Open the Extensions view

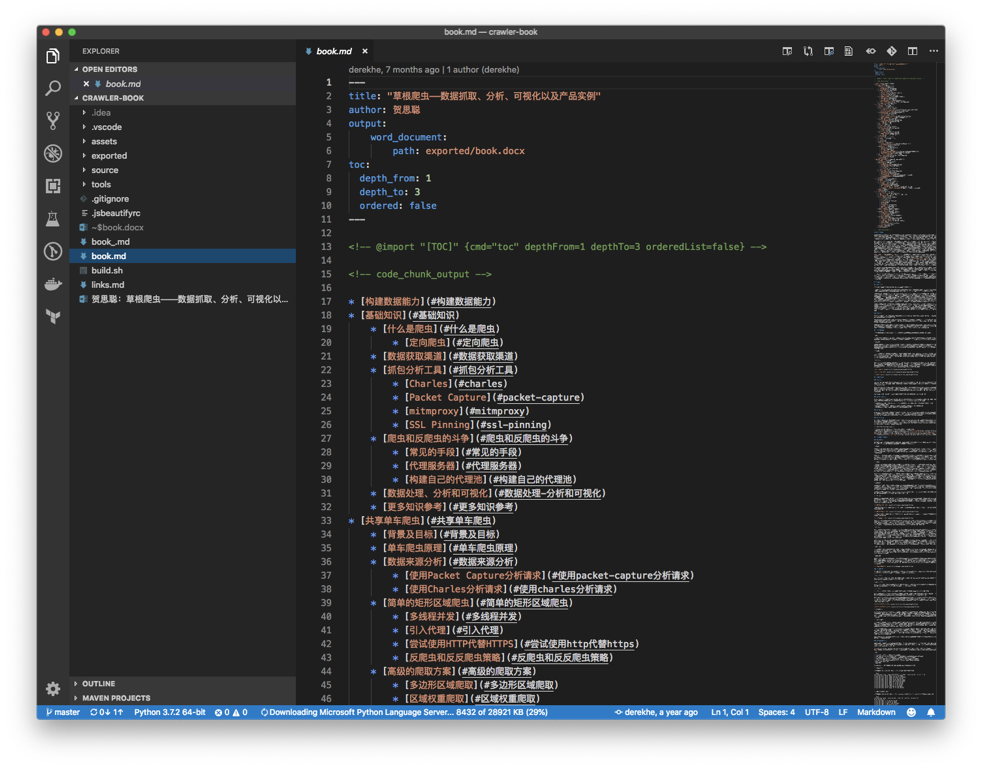(53, 186)
